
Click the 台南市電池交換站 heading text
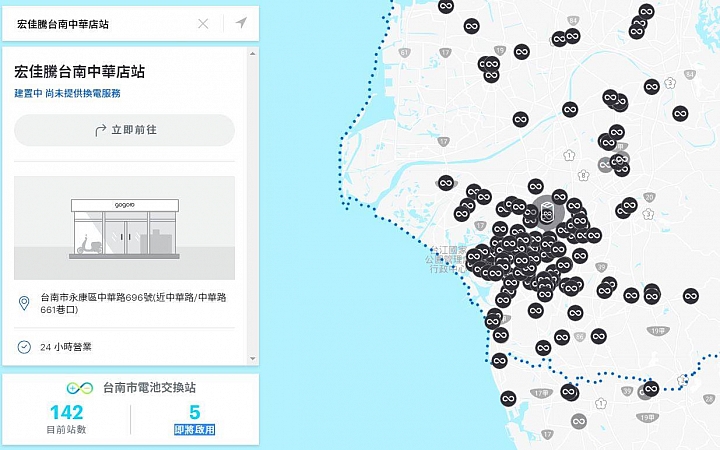[x=150, y=388]
